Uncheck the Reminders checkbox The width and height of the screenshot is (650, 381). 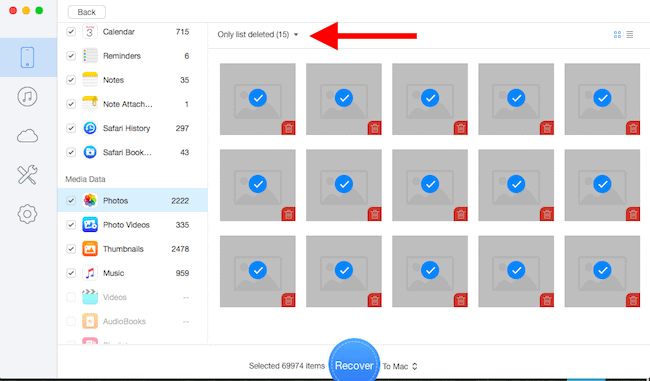coord(71,56)
